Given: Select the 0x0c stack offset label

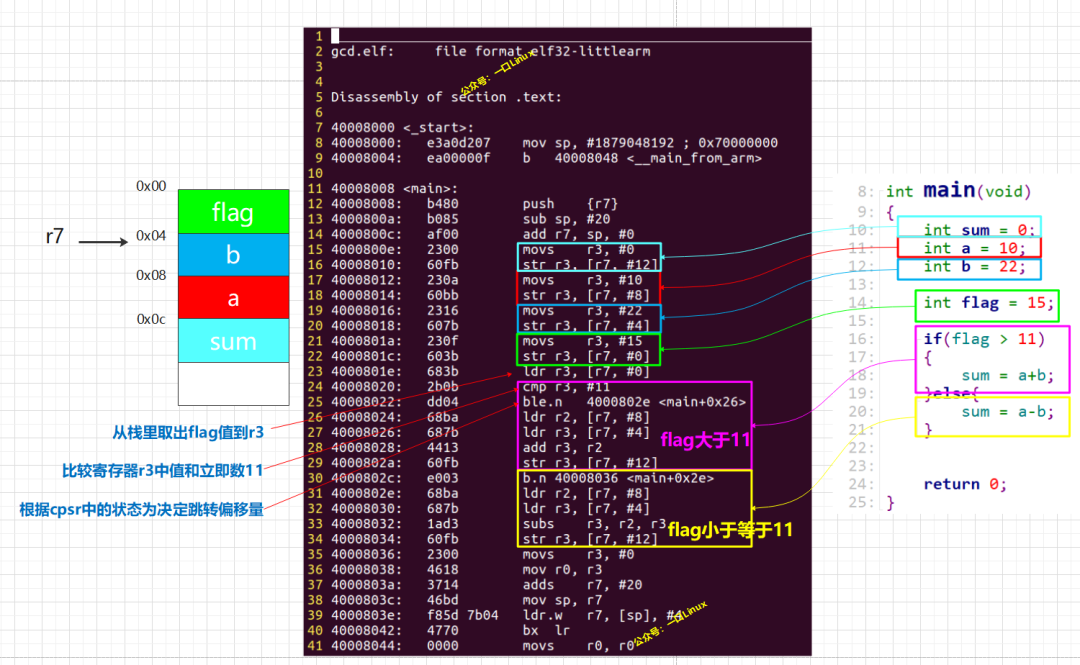Looking at the screenshot, I should 151,319.
